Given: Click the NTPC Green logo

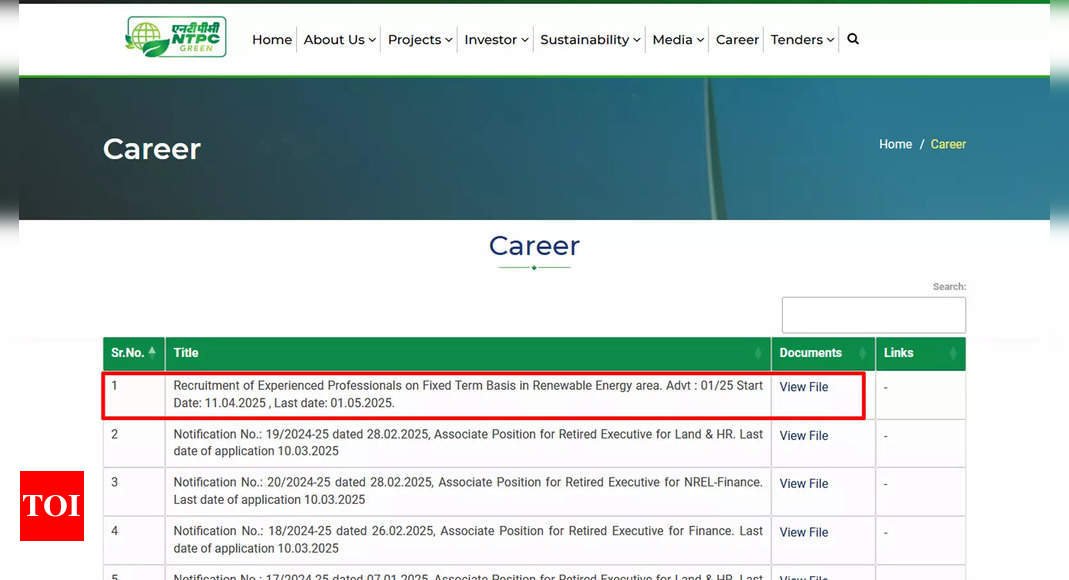Looking at the screenshot, I should click(x=176, y=37).
